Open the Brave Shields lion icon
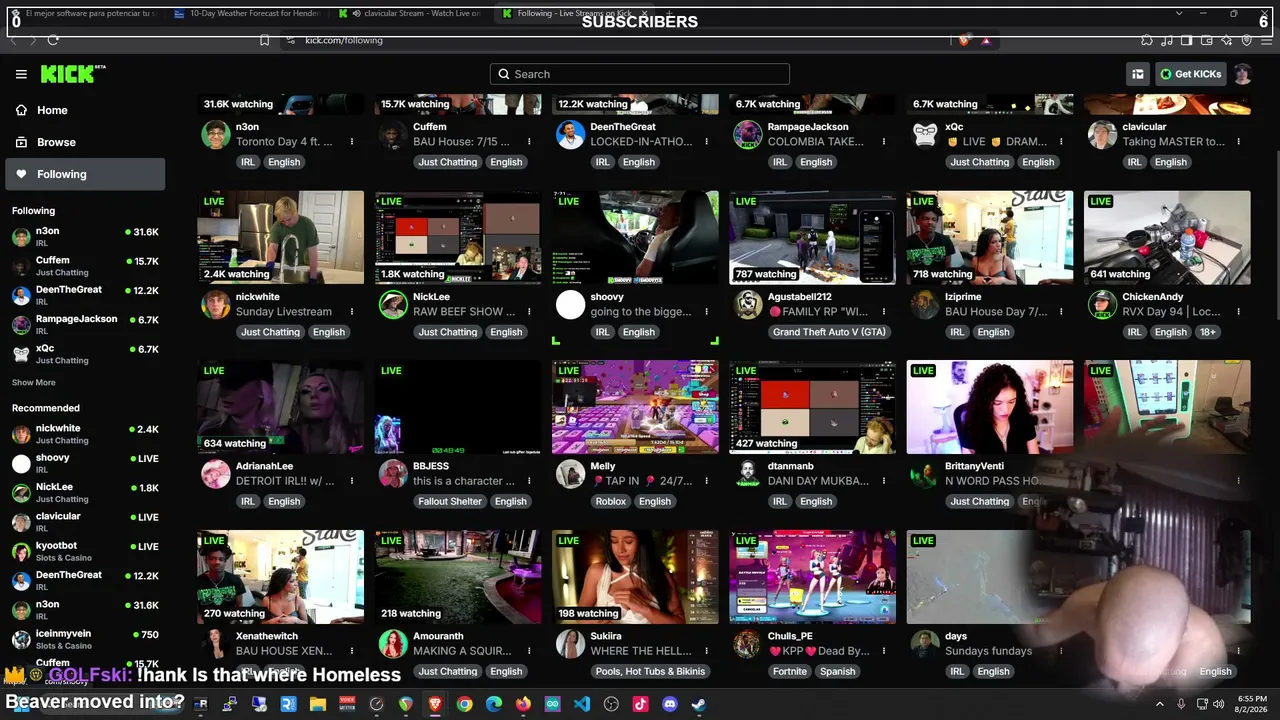 (963, 40)
